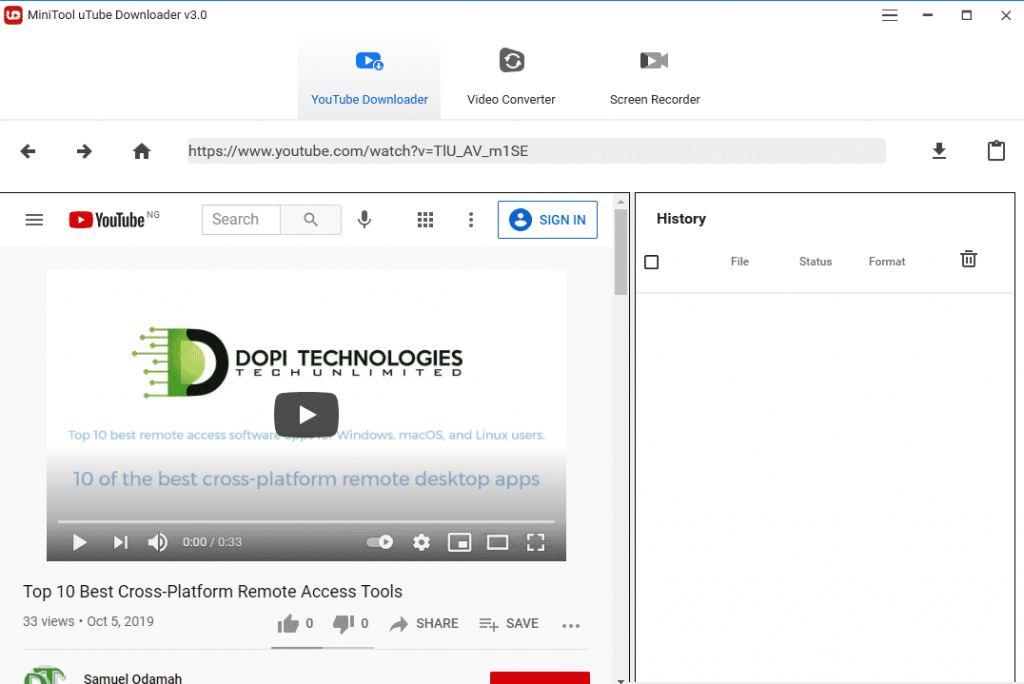
Task: Open the YouTube sidebar guide menu
Action: pos(34,219)
